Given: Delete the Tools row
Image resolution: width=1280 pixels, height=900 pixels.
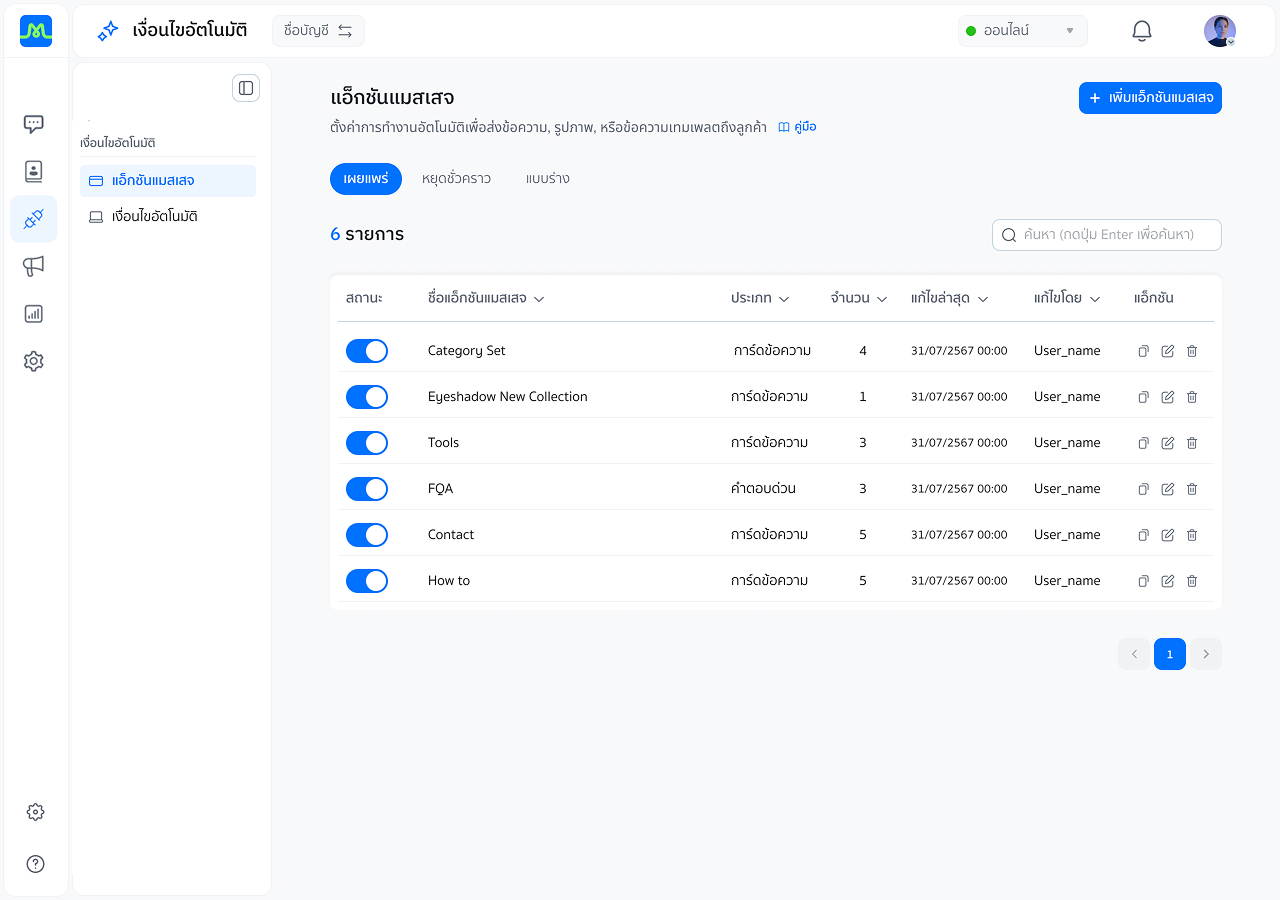Looking at the screenshot, I should point(1192,443).
